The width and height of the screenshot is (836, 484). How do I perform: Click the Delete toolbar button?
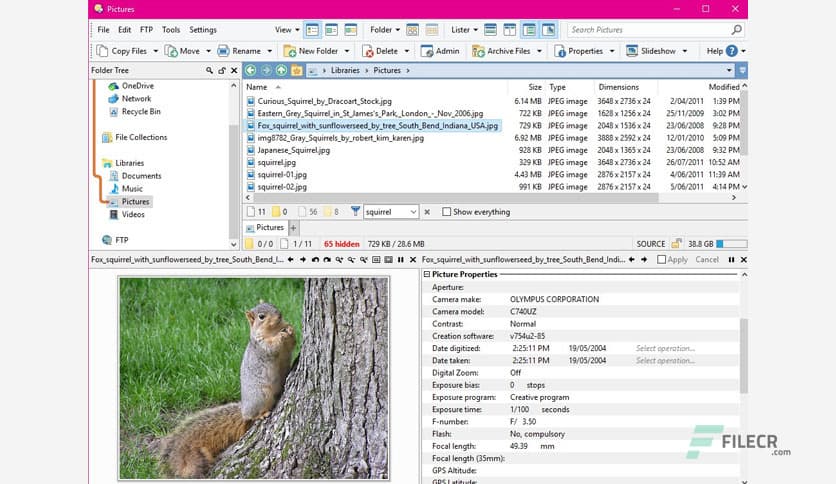click(x=380, y=51)
